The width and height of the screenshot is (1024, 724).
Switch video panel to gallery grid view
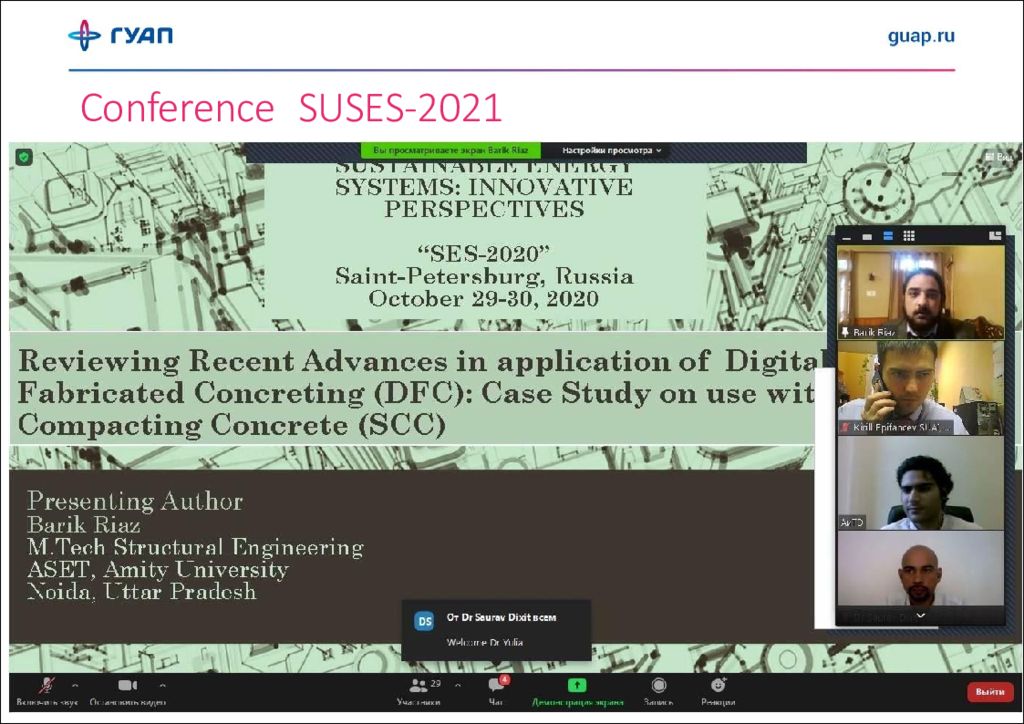pos(909,236)
